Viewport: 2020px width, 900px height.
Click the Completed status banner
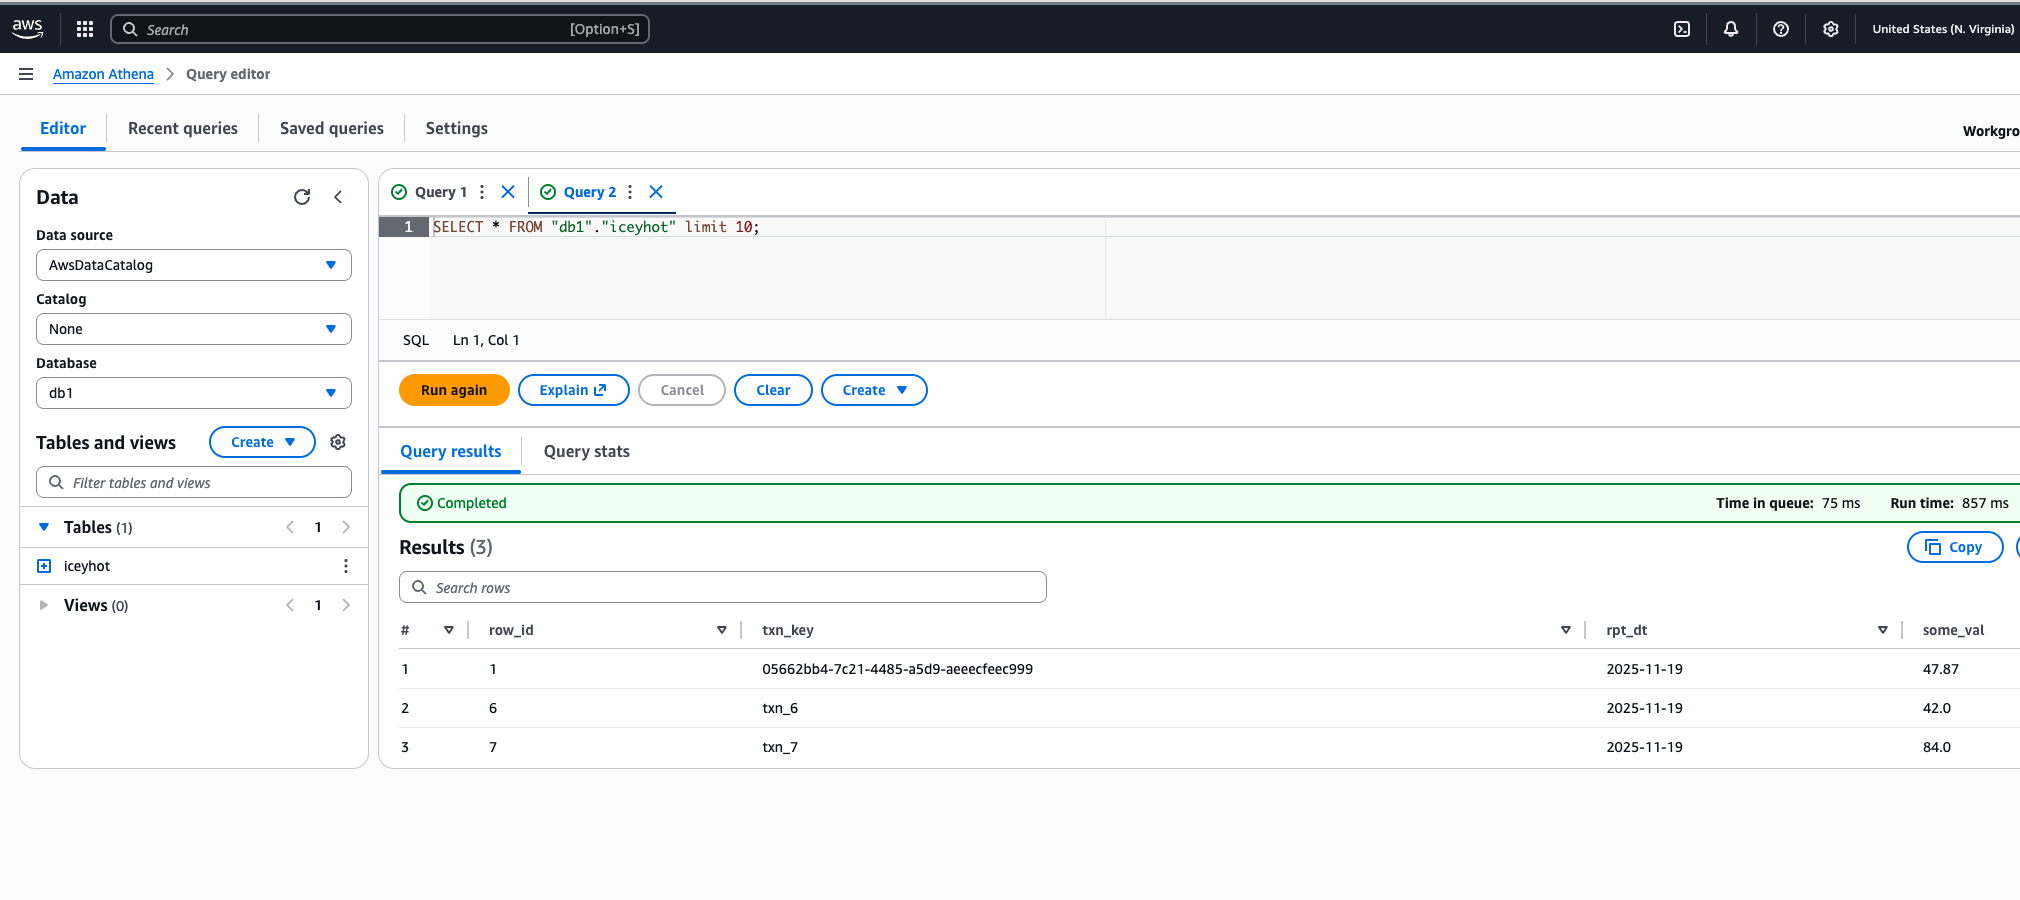click(1210, 503)
